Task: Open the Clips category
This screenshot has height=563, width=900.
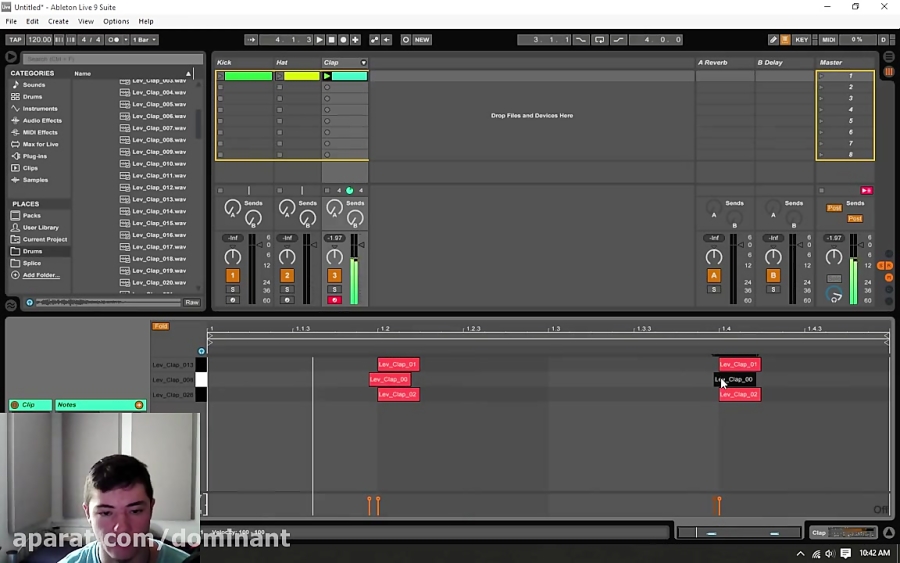Action: 30,168
